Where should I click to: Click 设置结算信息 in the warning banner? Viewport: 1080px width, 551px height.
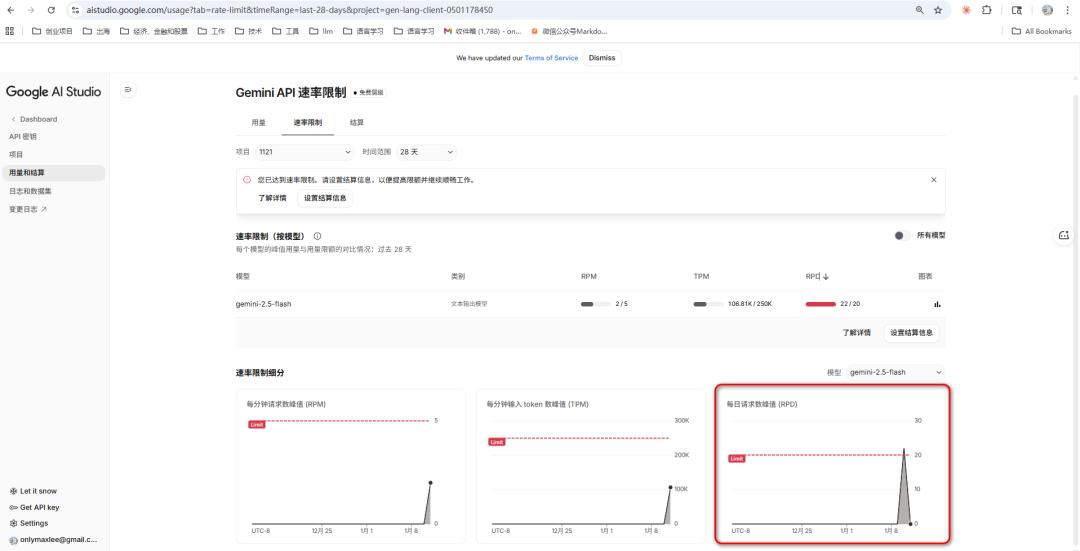tap(325, 198)
